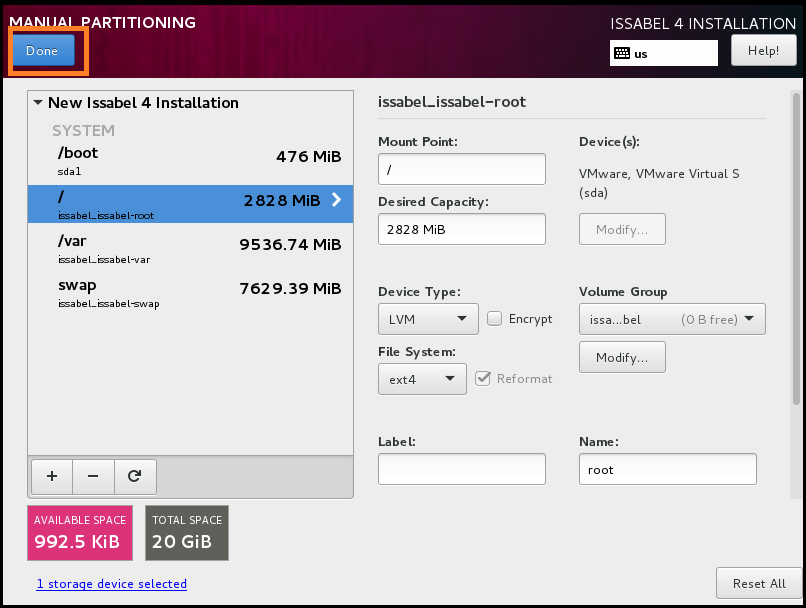The image size is (806, 608).
Task: Toggle the Reformat checkbox
Action: [x=483, y=378]
